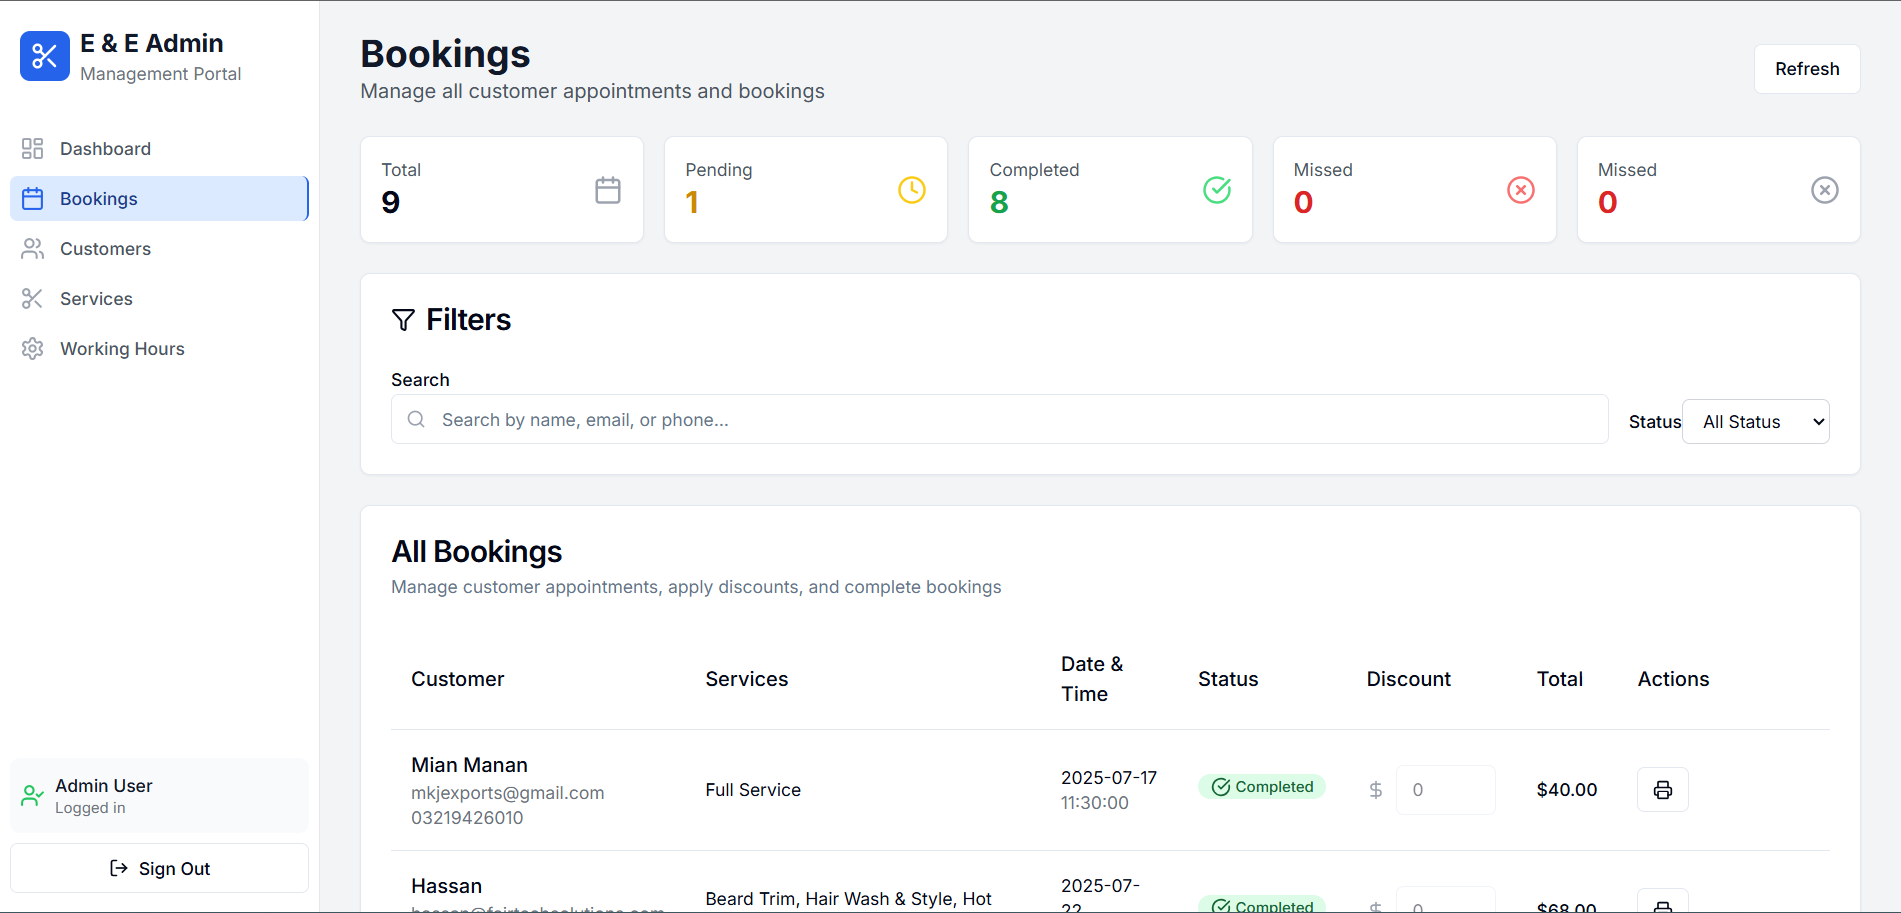Click the filter funnel icon beside Filters

pos(404,319)
